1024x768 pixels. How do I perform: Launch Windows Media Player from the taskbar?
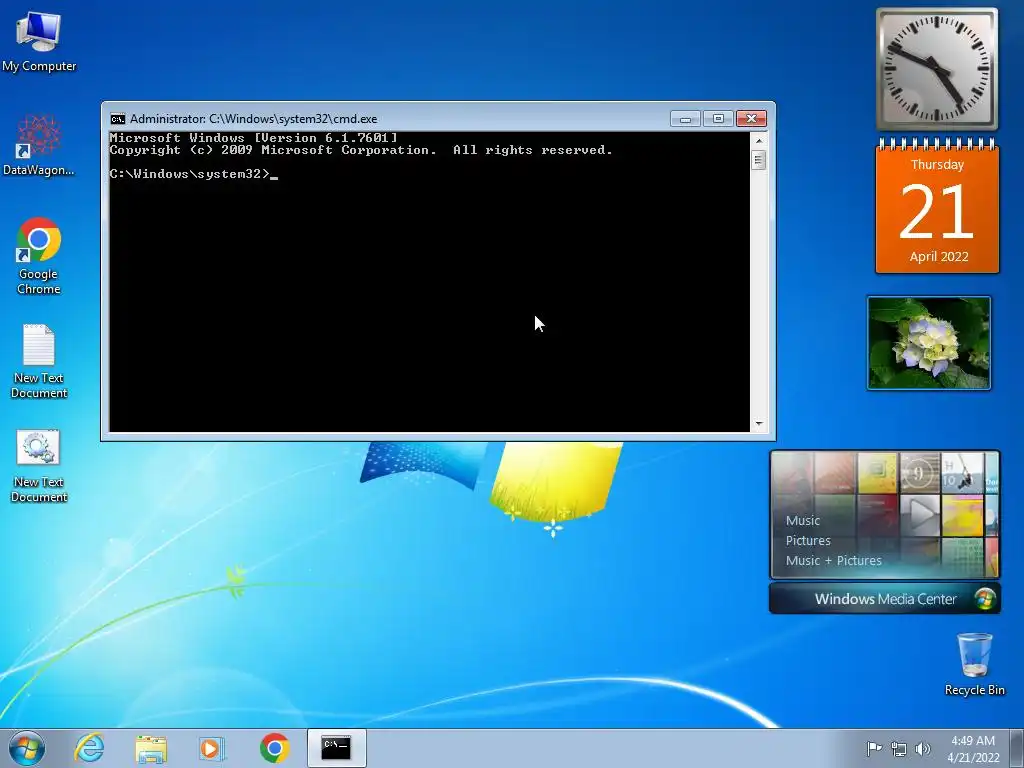pyautogui.click(x=211, y=748)
